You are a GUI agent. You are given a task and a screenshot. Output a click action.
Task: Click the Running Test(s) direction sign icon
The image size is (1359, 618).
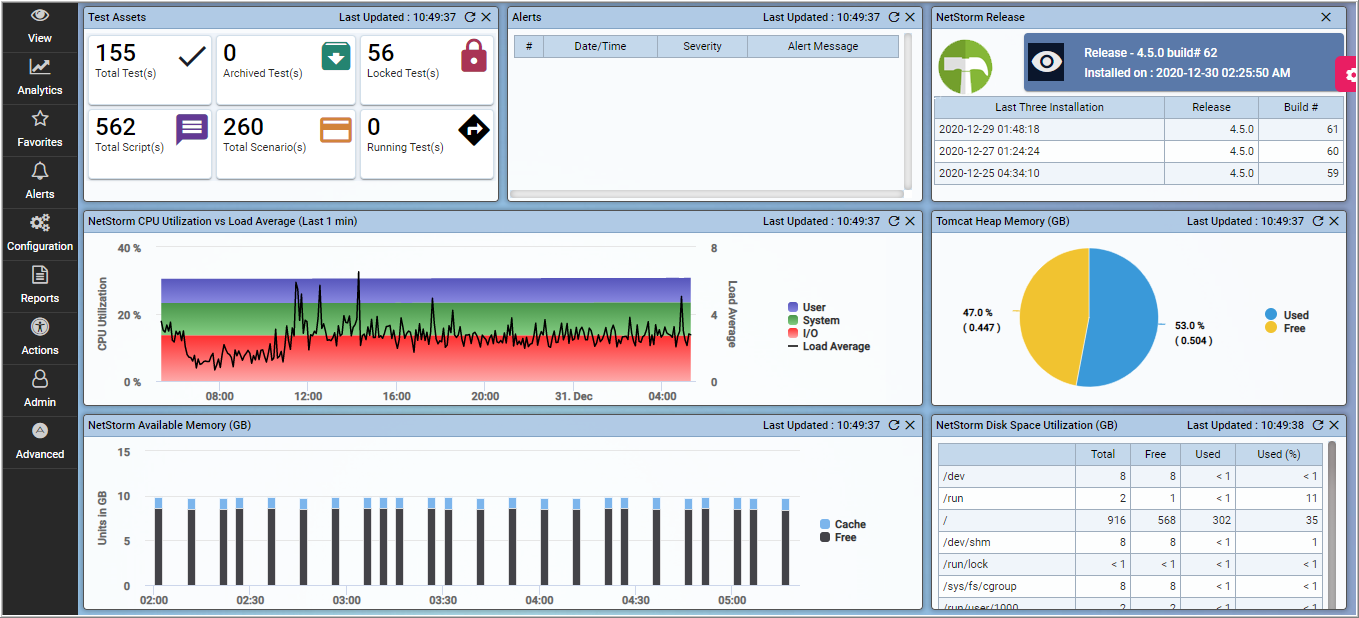click(474, 130)
